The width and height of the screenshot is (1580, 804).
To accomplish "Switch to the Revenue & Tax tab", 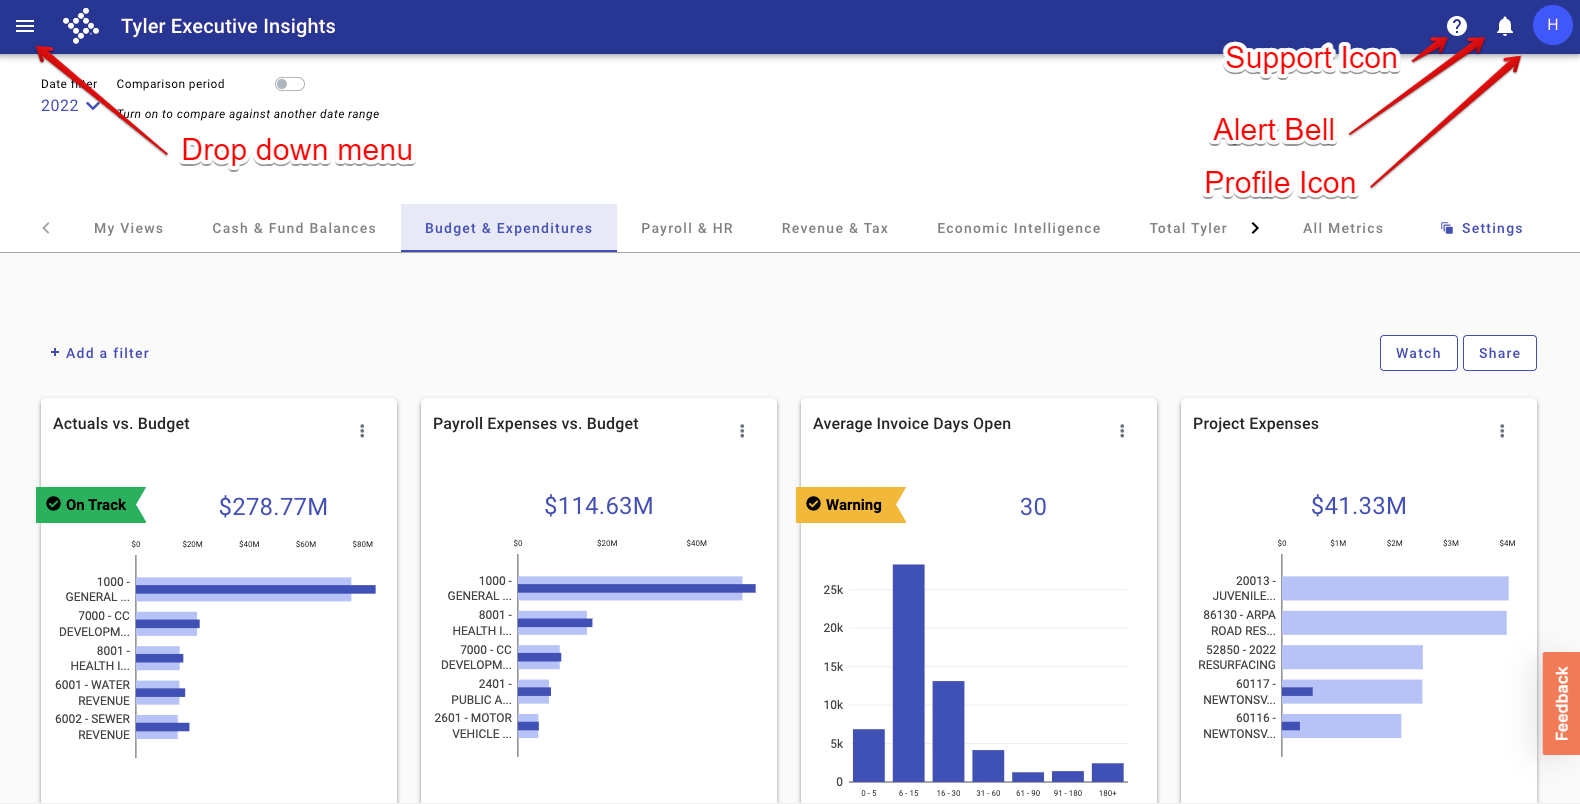I will point(835,228).
